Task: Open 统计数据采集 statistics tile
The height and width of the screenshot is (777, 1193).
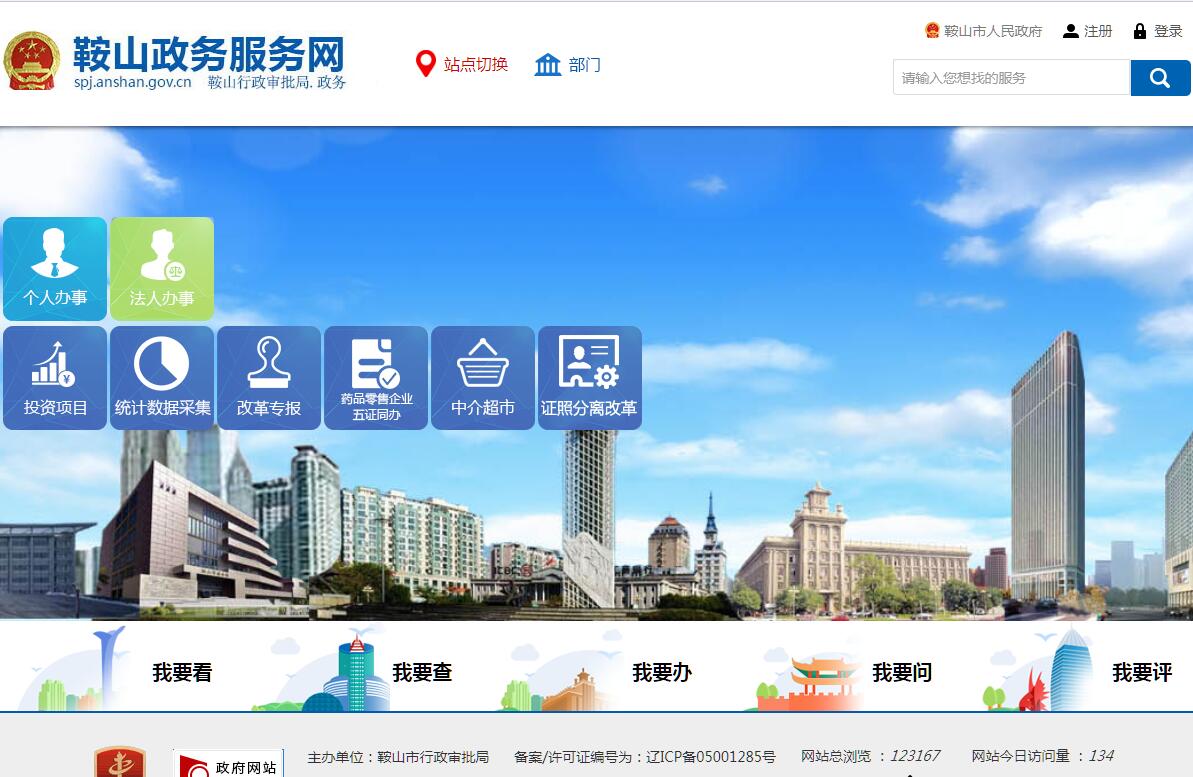Action: click(162, 378)
